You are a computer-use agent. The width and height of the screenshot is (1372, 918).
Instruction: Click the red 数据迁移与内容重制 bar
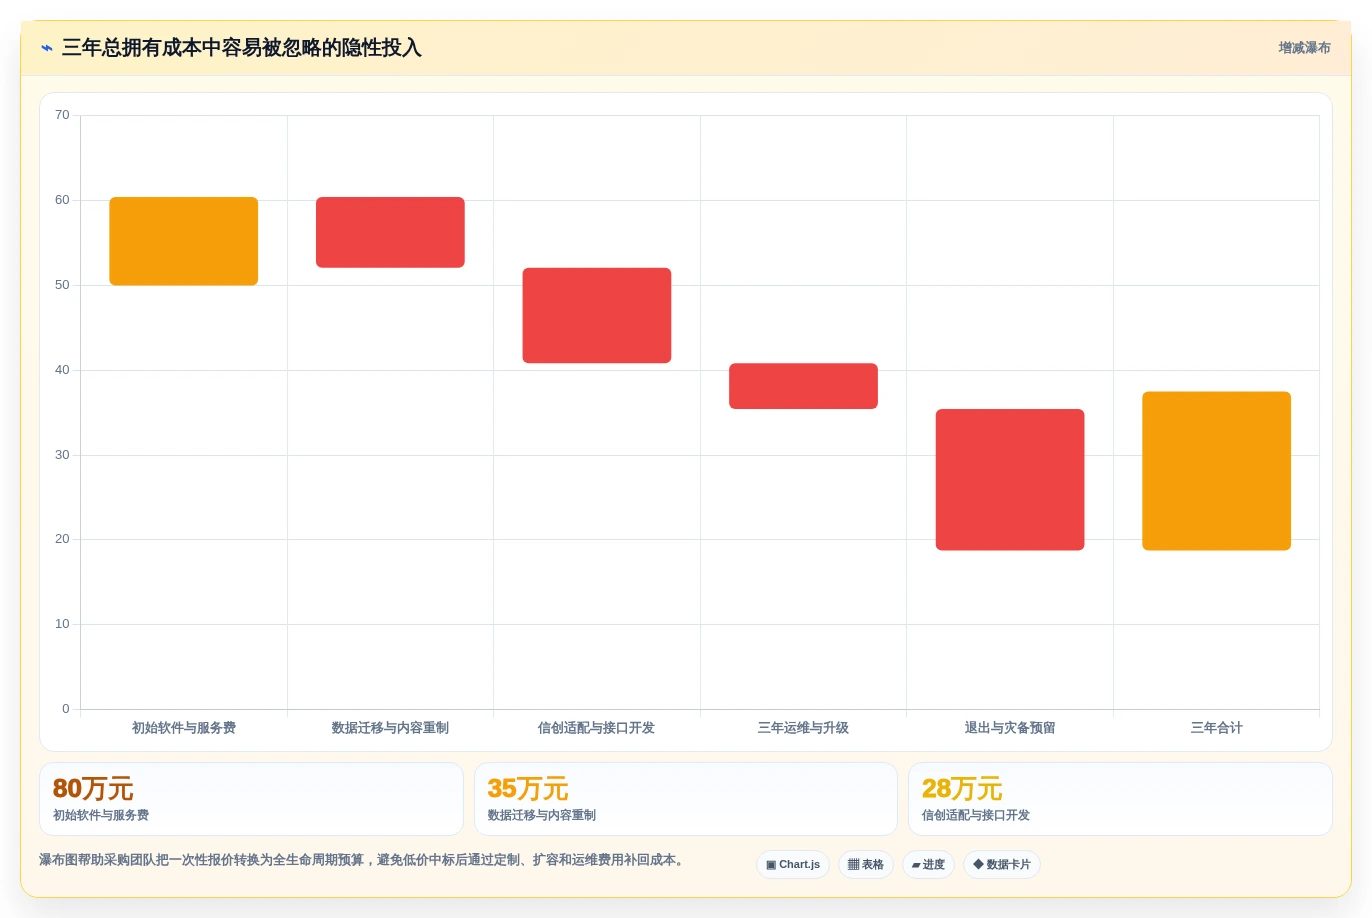390,232
